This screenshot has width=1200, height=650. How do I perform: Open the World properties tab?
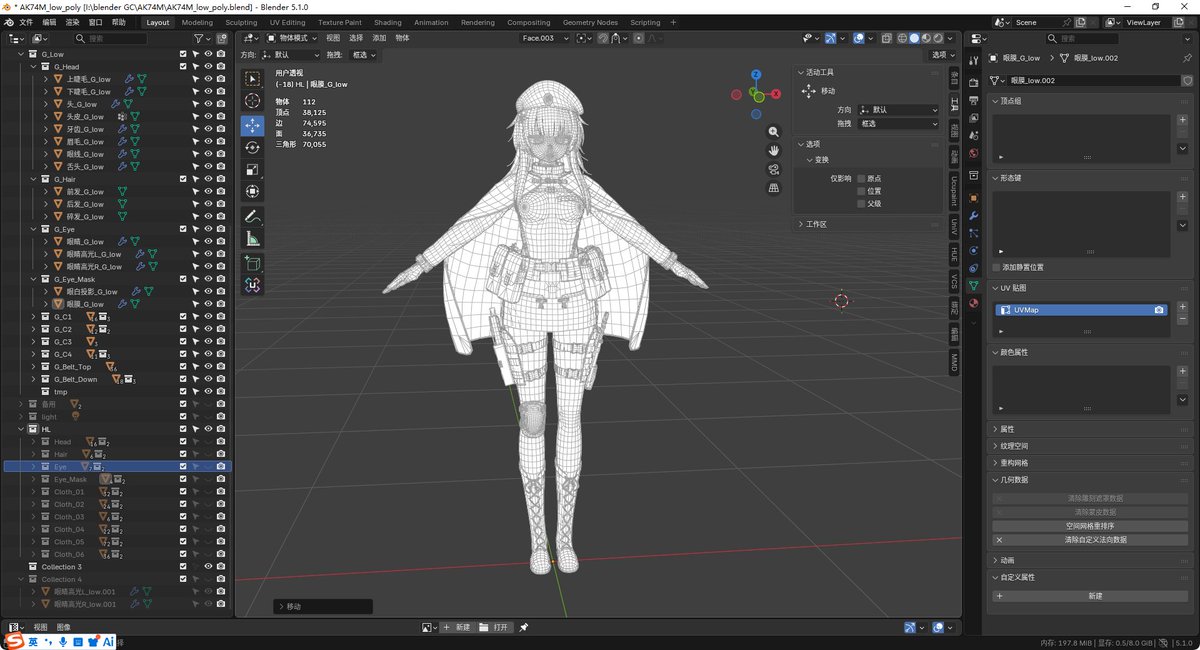[974, 154]
